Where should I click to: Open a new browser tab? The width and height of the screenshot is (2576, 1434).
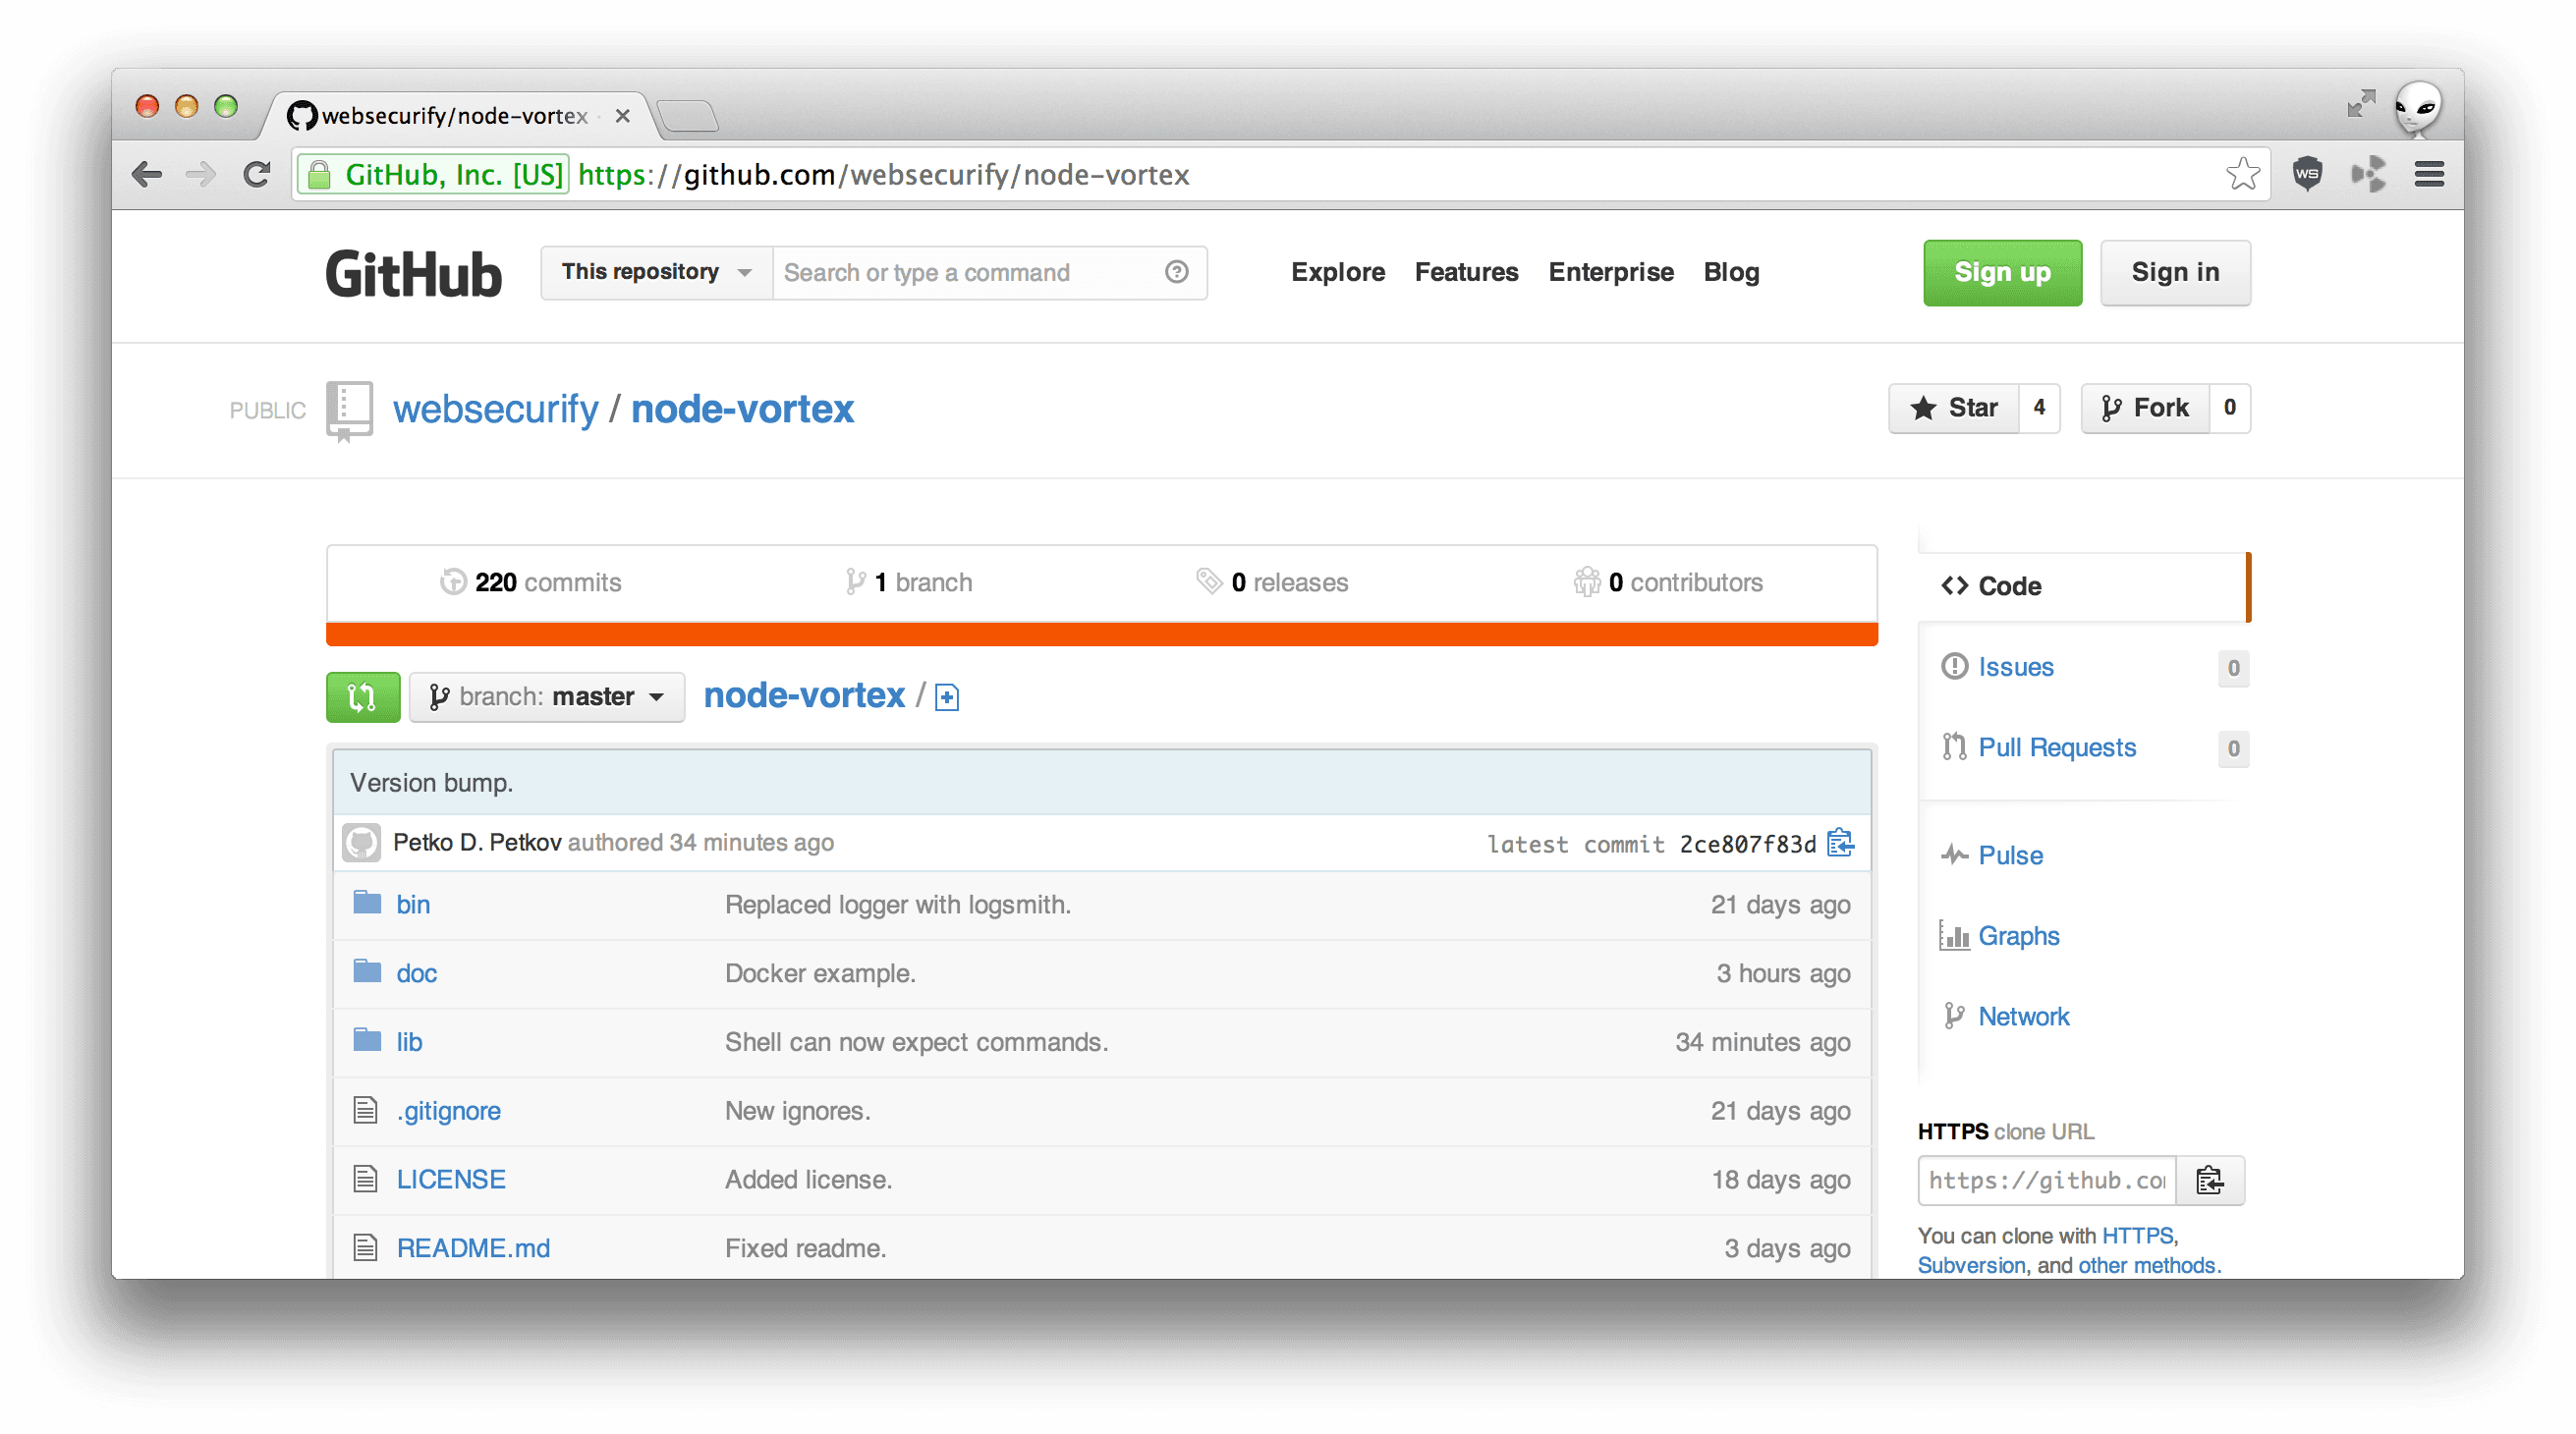[x=687, y=116]
